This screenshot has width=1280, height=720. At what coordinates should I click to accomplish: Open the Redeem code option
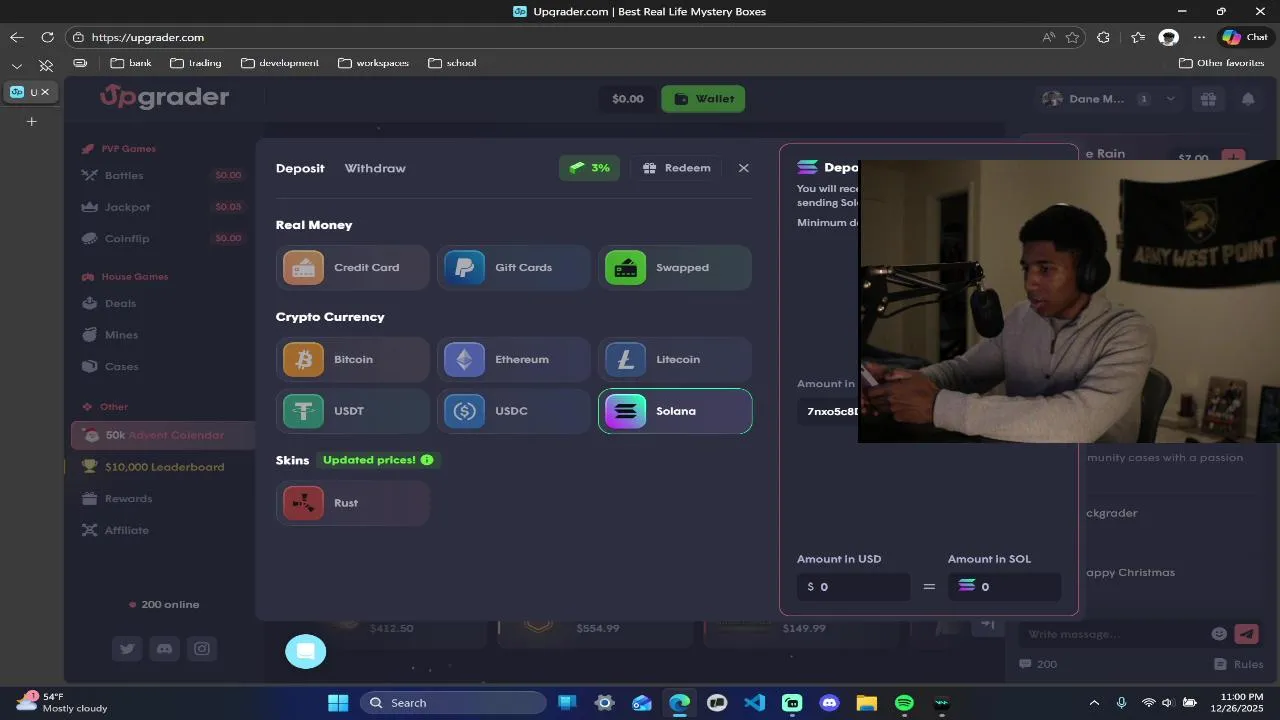pos(677,168)
